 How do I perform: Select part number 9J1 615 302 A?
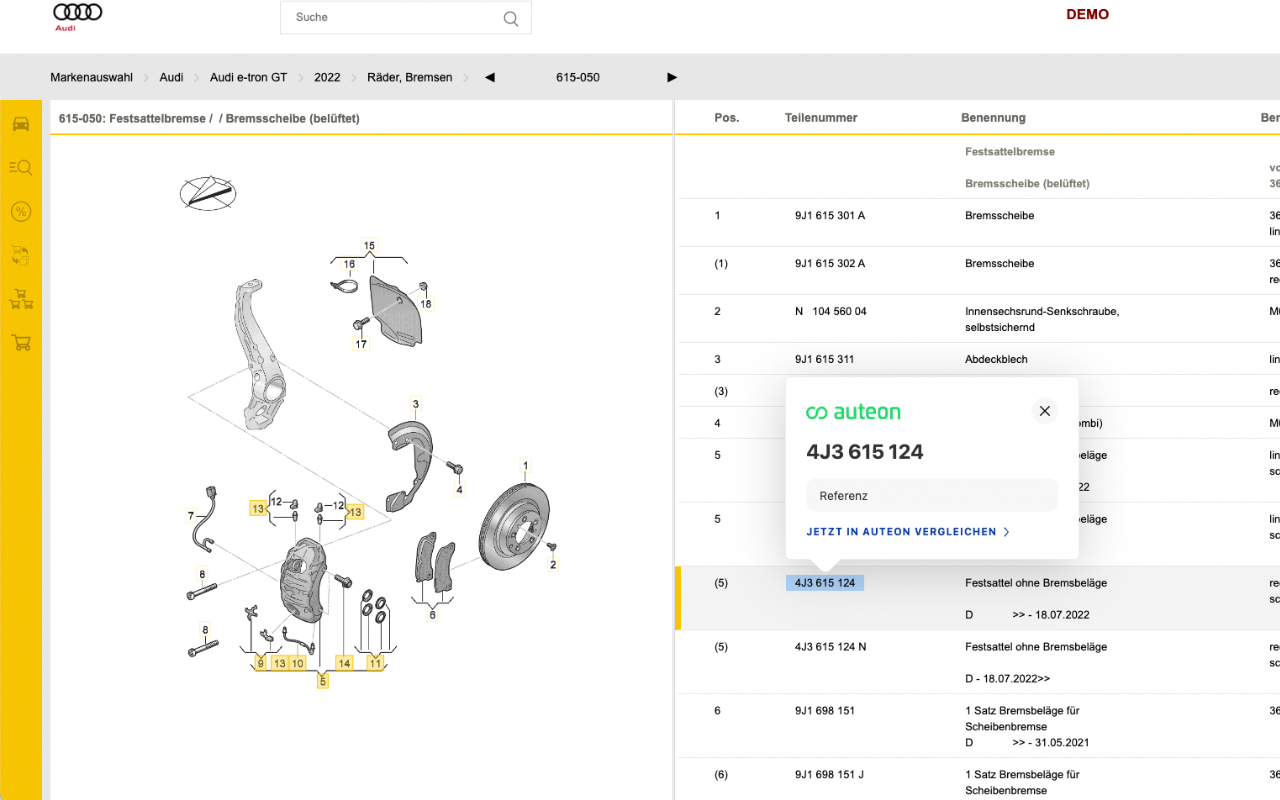click(830, 263)
